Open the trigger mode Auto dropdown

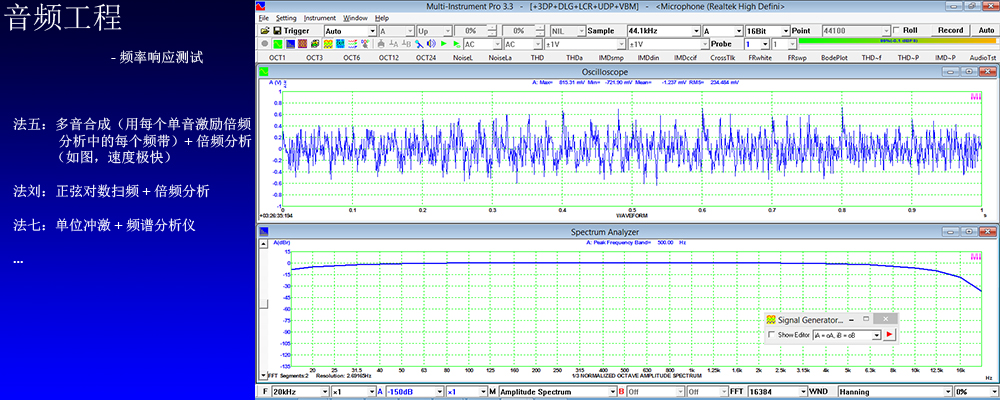(372, 31)
